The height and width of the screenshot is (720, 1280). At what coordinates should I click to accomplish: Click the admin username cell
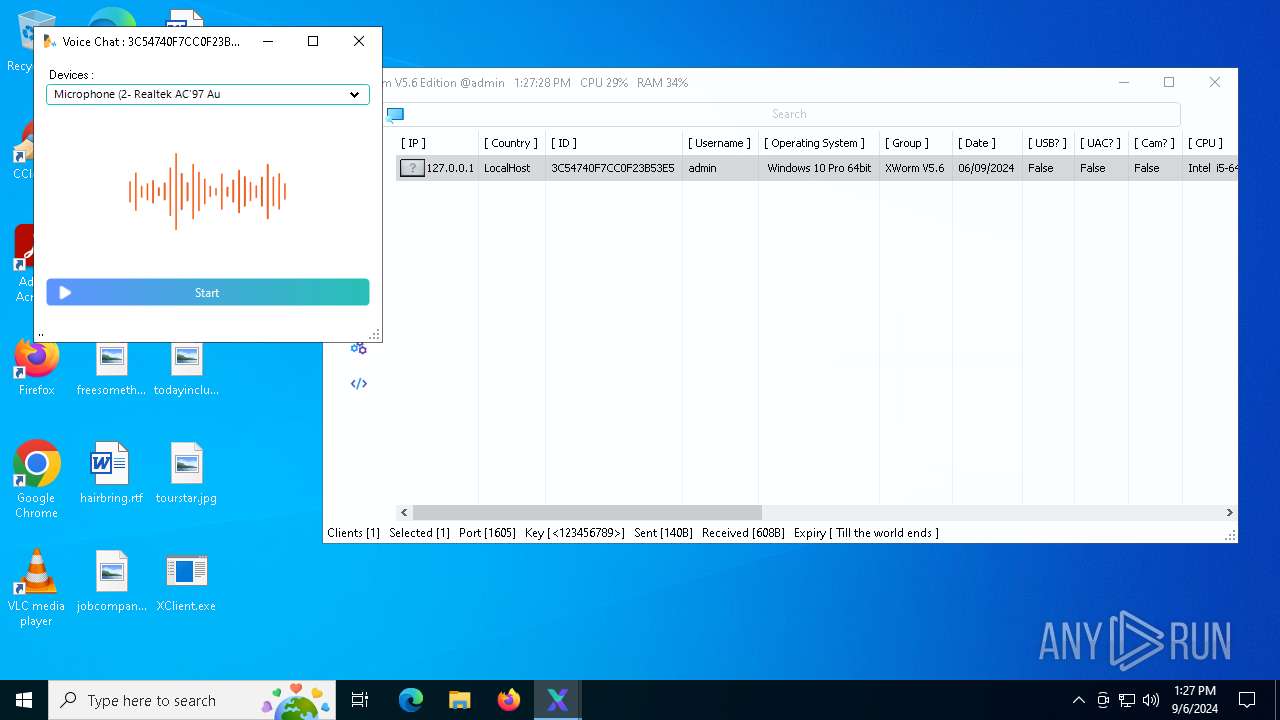coord(702,168)
